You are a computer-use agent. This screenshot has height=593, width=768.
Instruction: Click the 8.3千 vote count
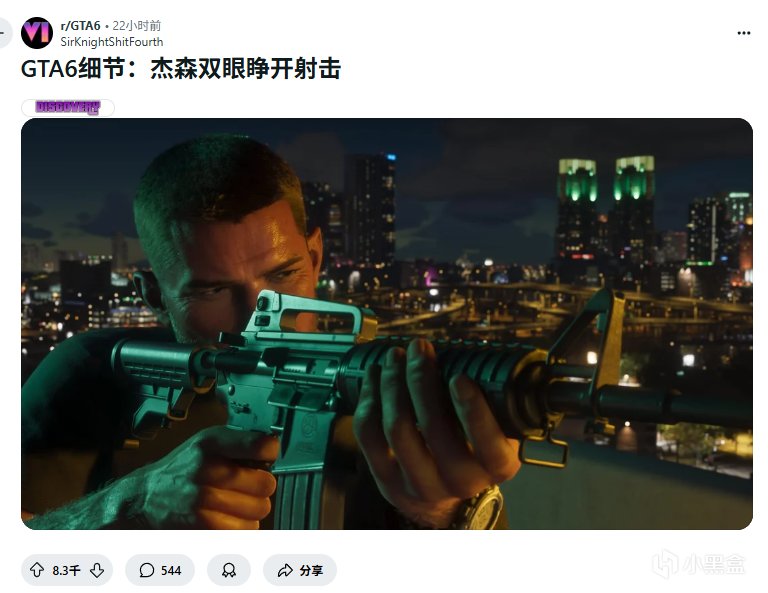[66, 570]
